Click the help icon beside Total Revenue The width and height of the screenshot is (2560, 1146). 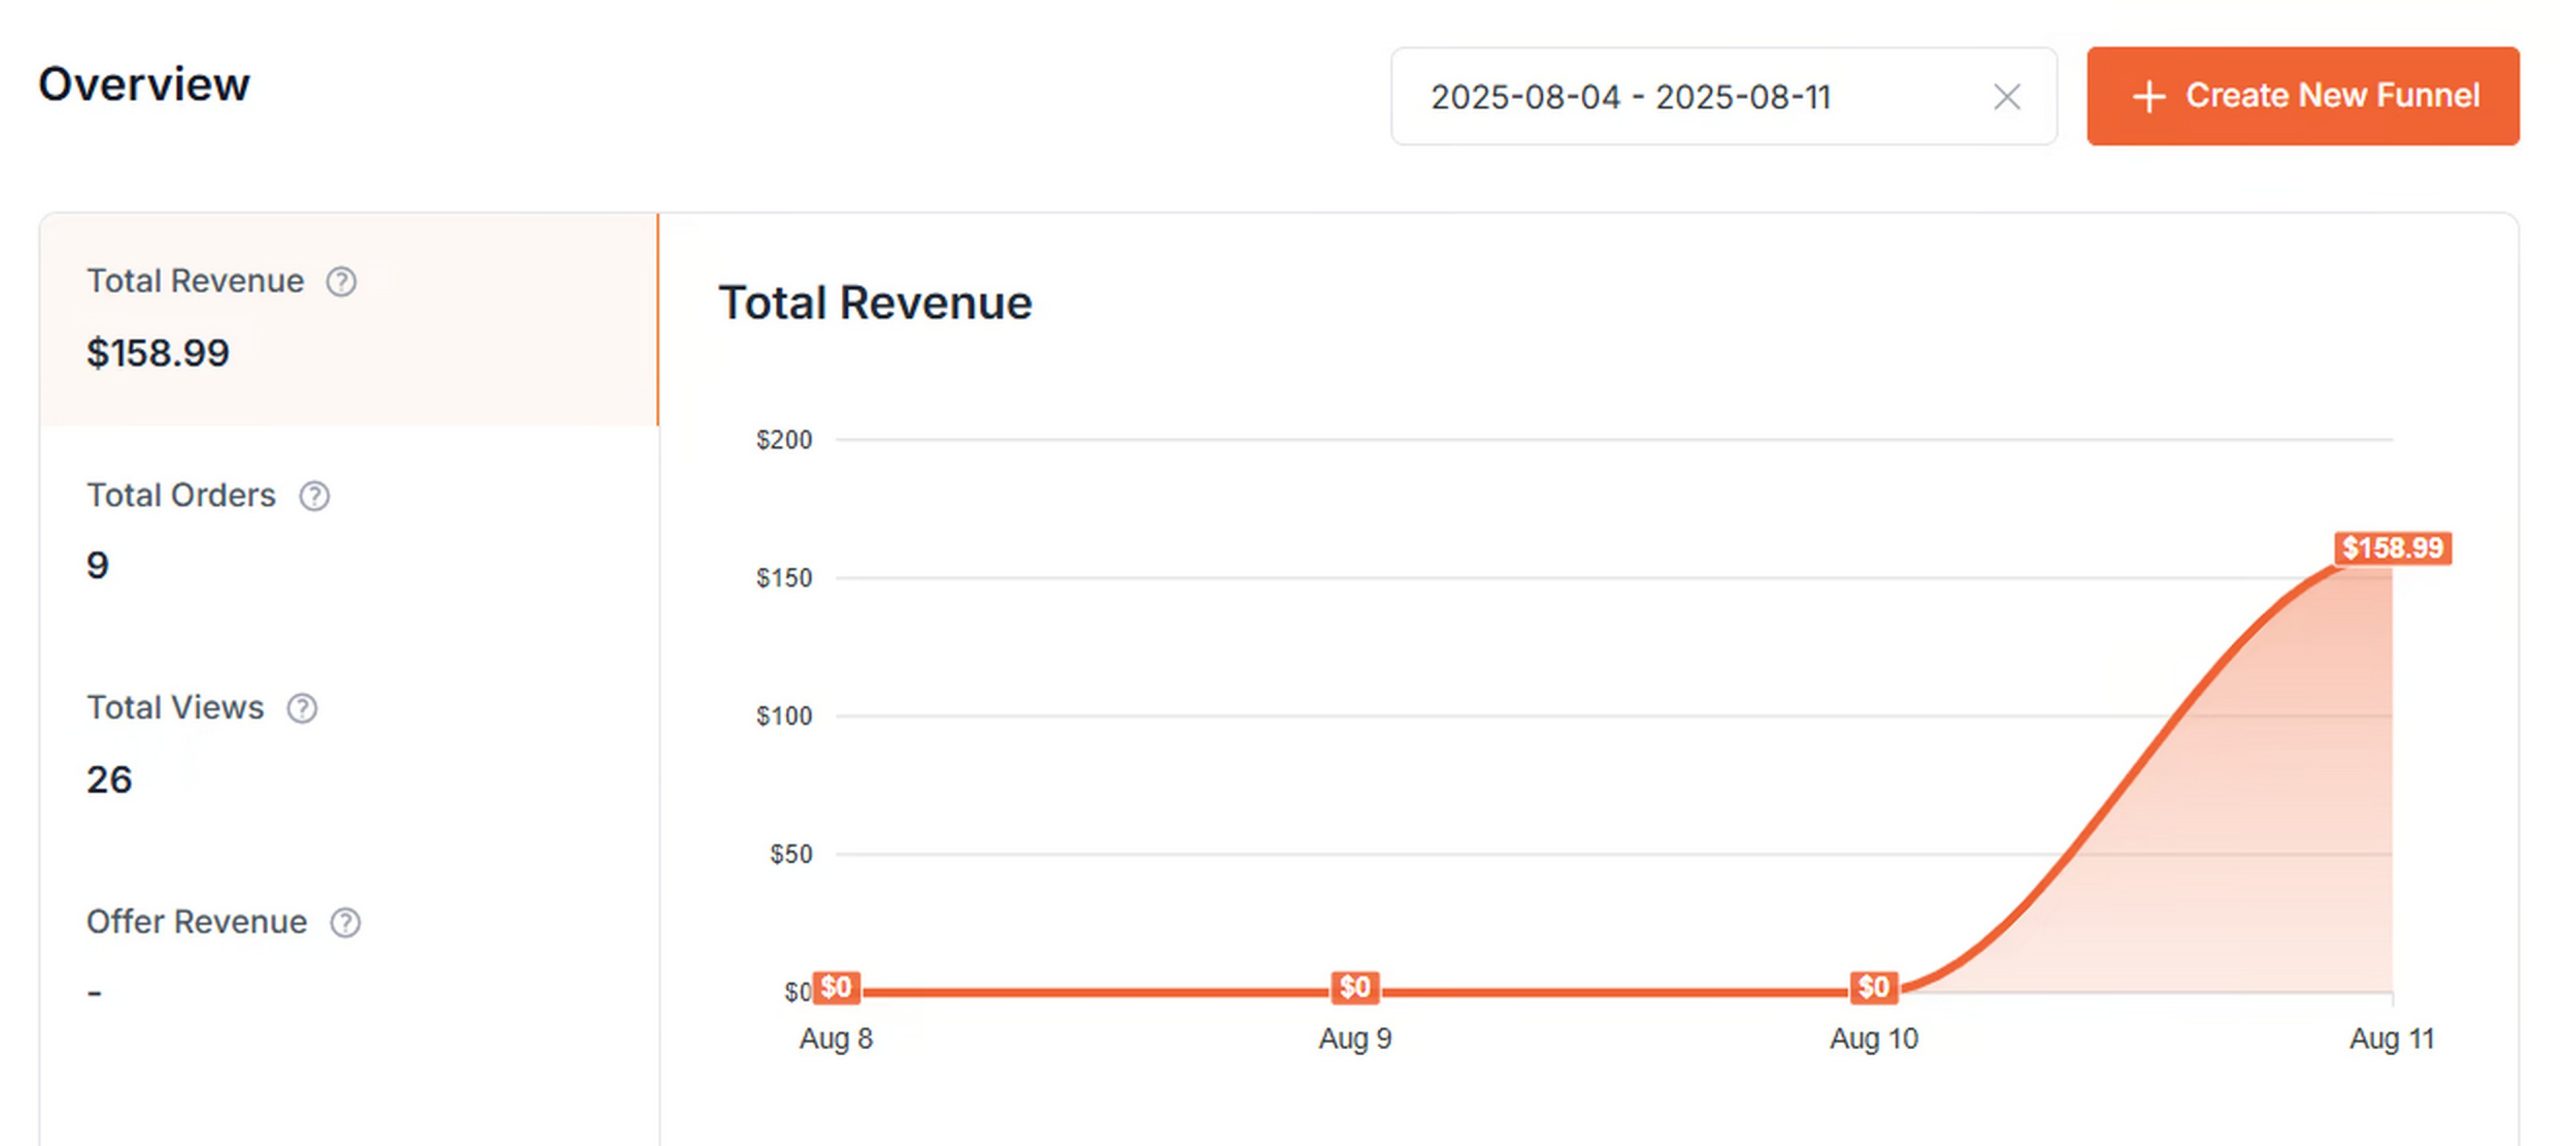pos(340,281)
